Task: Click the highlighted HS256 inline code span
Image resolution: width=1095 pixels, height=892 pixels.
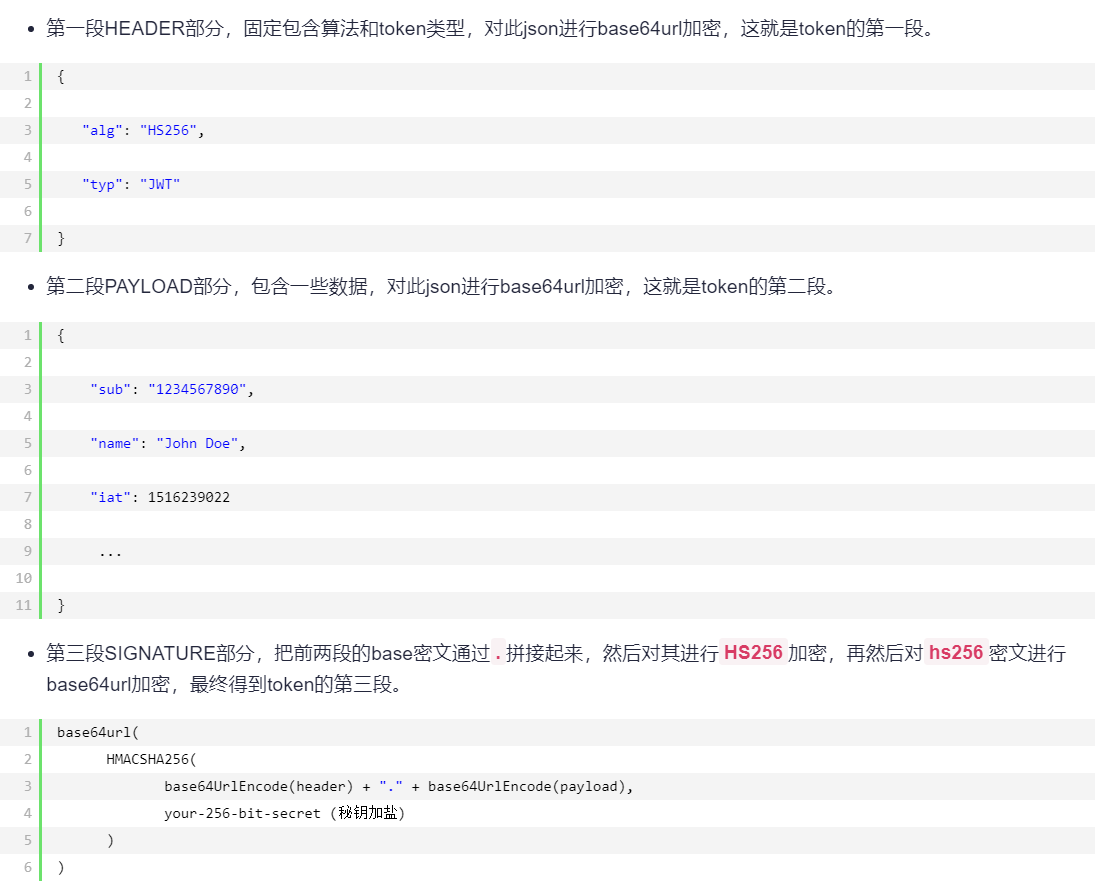Action: pos(753,653)
